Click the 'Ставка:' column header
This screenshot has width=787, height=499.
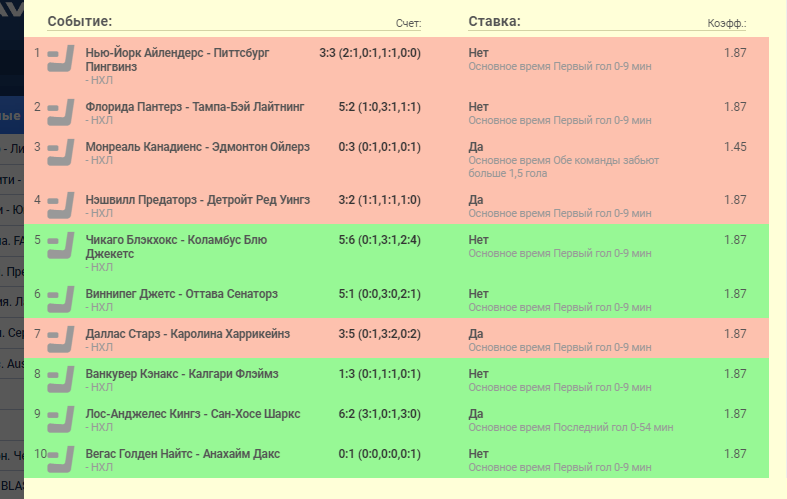pyautogui.click(x=494, y=21)
